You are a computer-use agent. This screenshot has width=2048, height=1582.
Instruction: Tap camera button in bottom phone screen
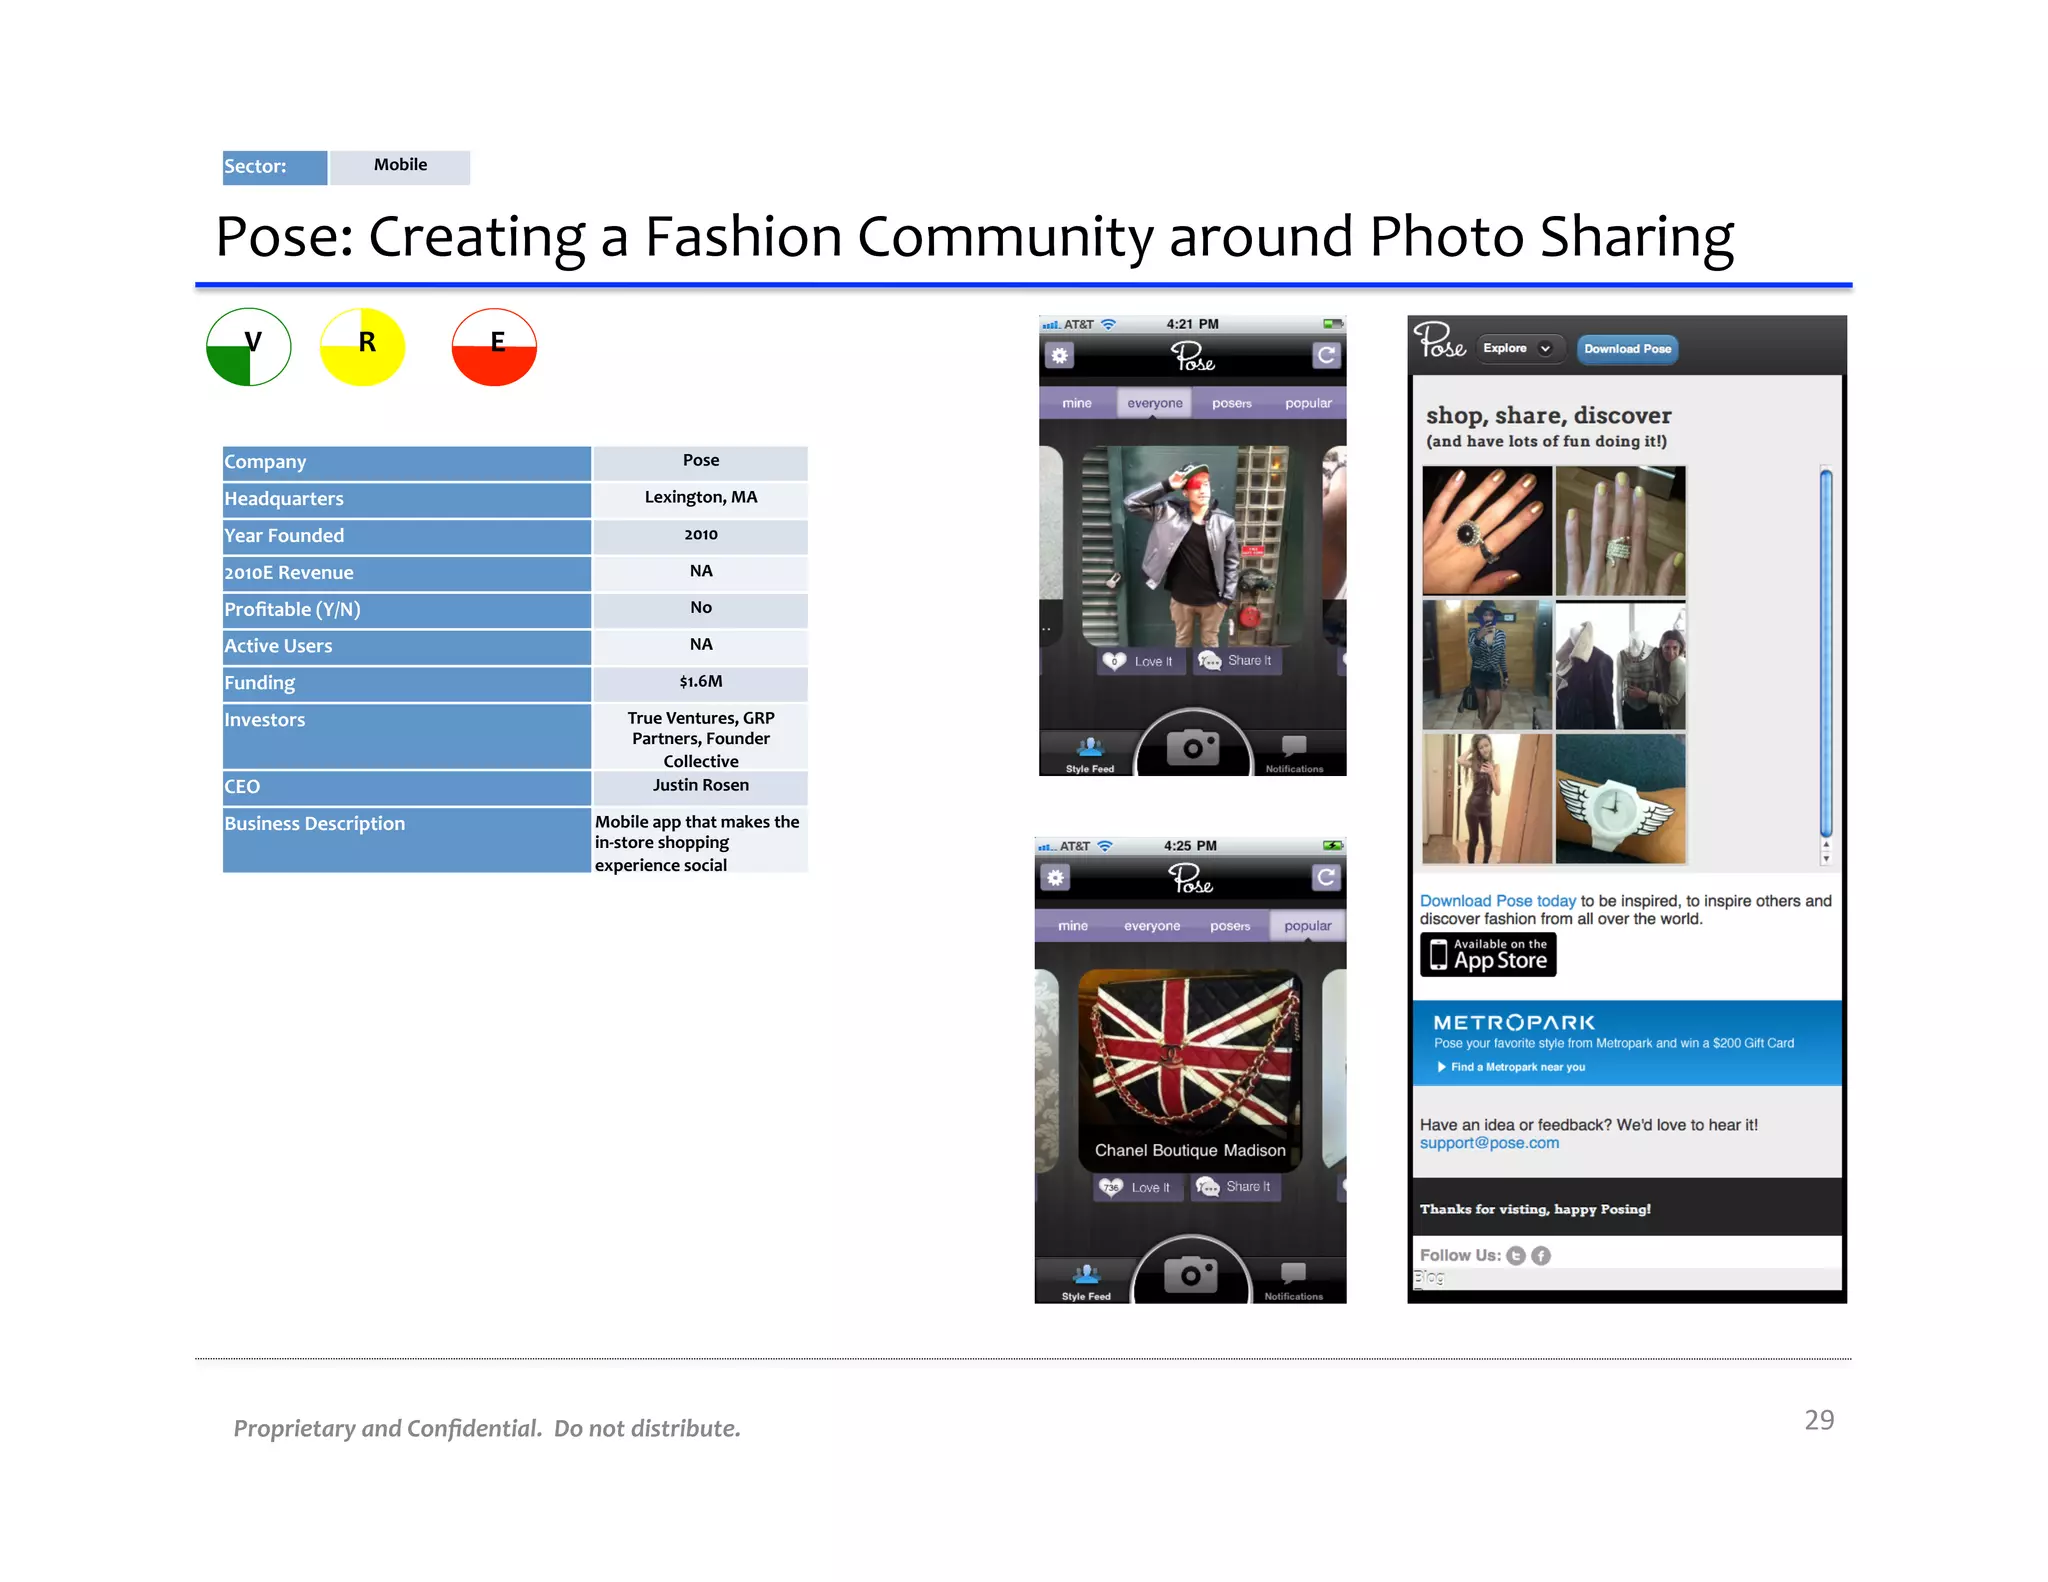(1190, 1273)
